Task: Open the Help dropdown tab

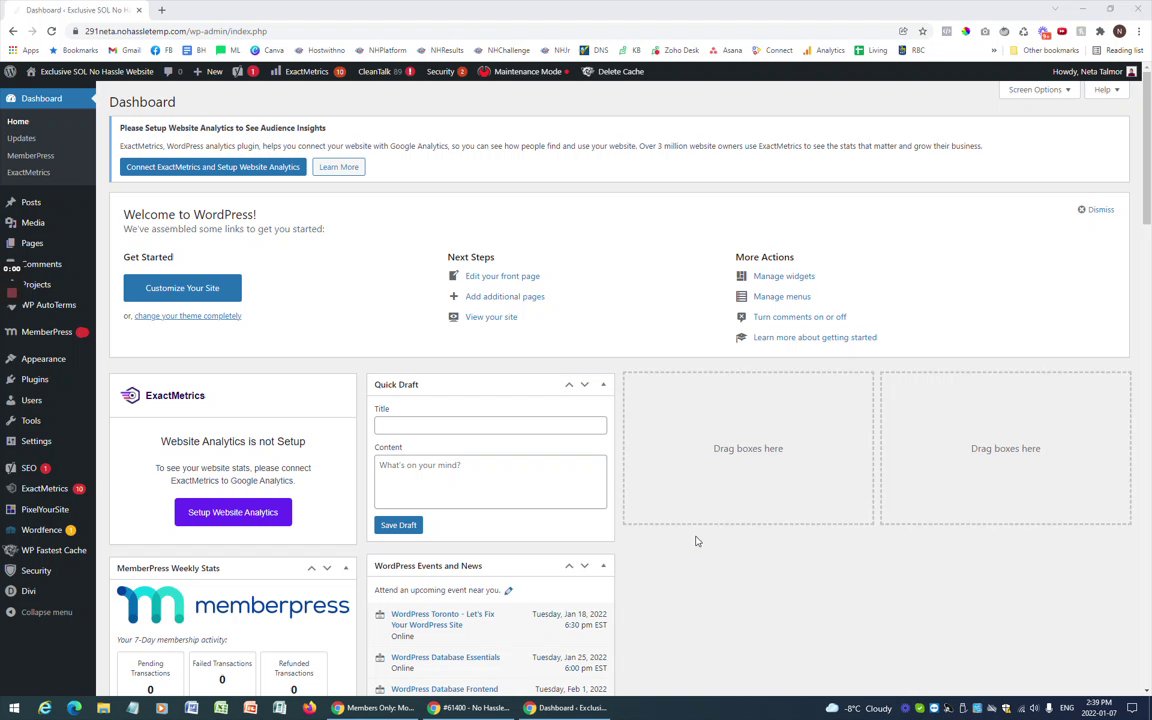Action: (1106, 90)
